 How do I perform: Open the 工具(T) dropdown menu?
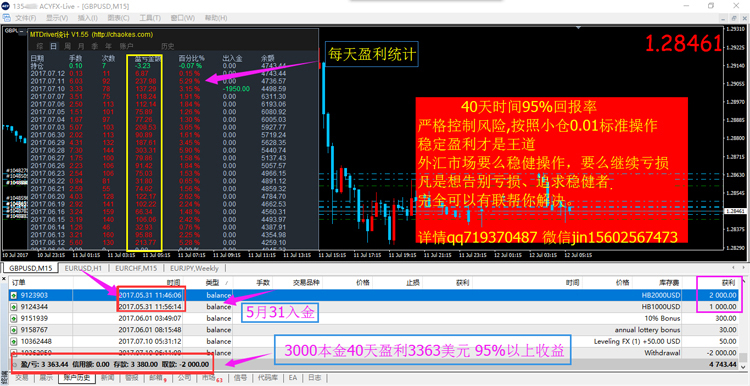click(150, 18)
